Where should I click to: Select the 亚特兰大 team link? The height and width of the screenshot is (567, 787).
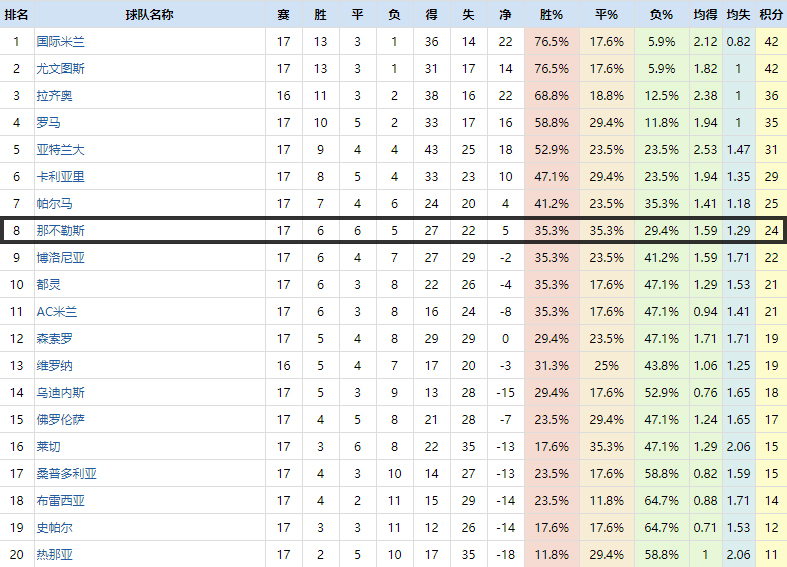point(60,150)
